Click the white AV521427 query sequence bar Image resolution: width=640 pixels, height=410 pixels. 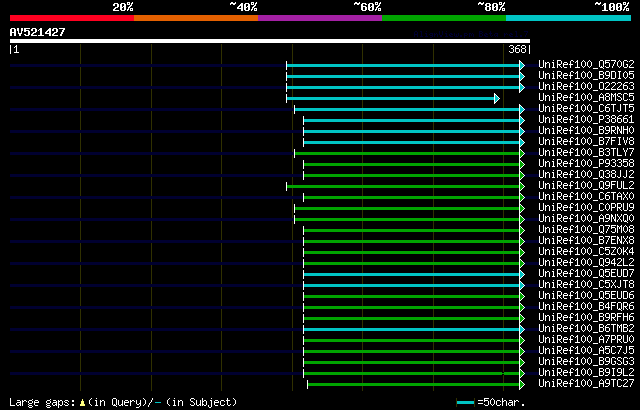point(270,41)
